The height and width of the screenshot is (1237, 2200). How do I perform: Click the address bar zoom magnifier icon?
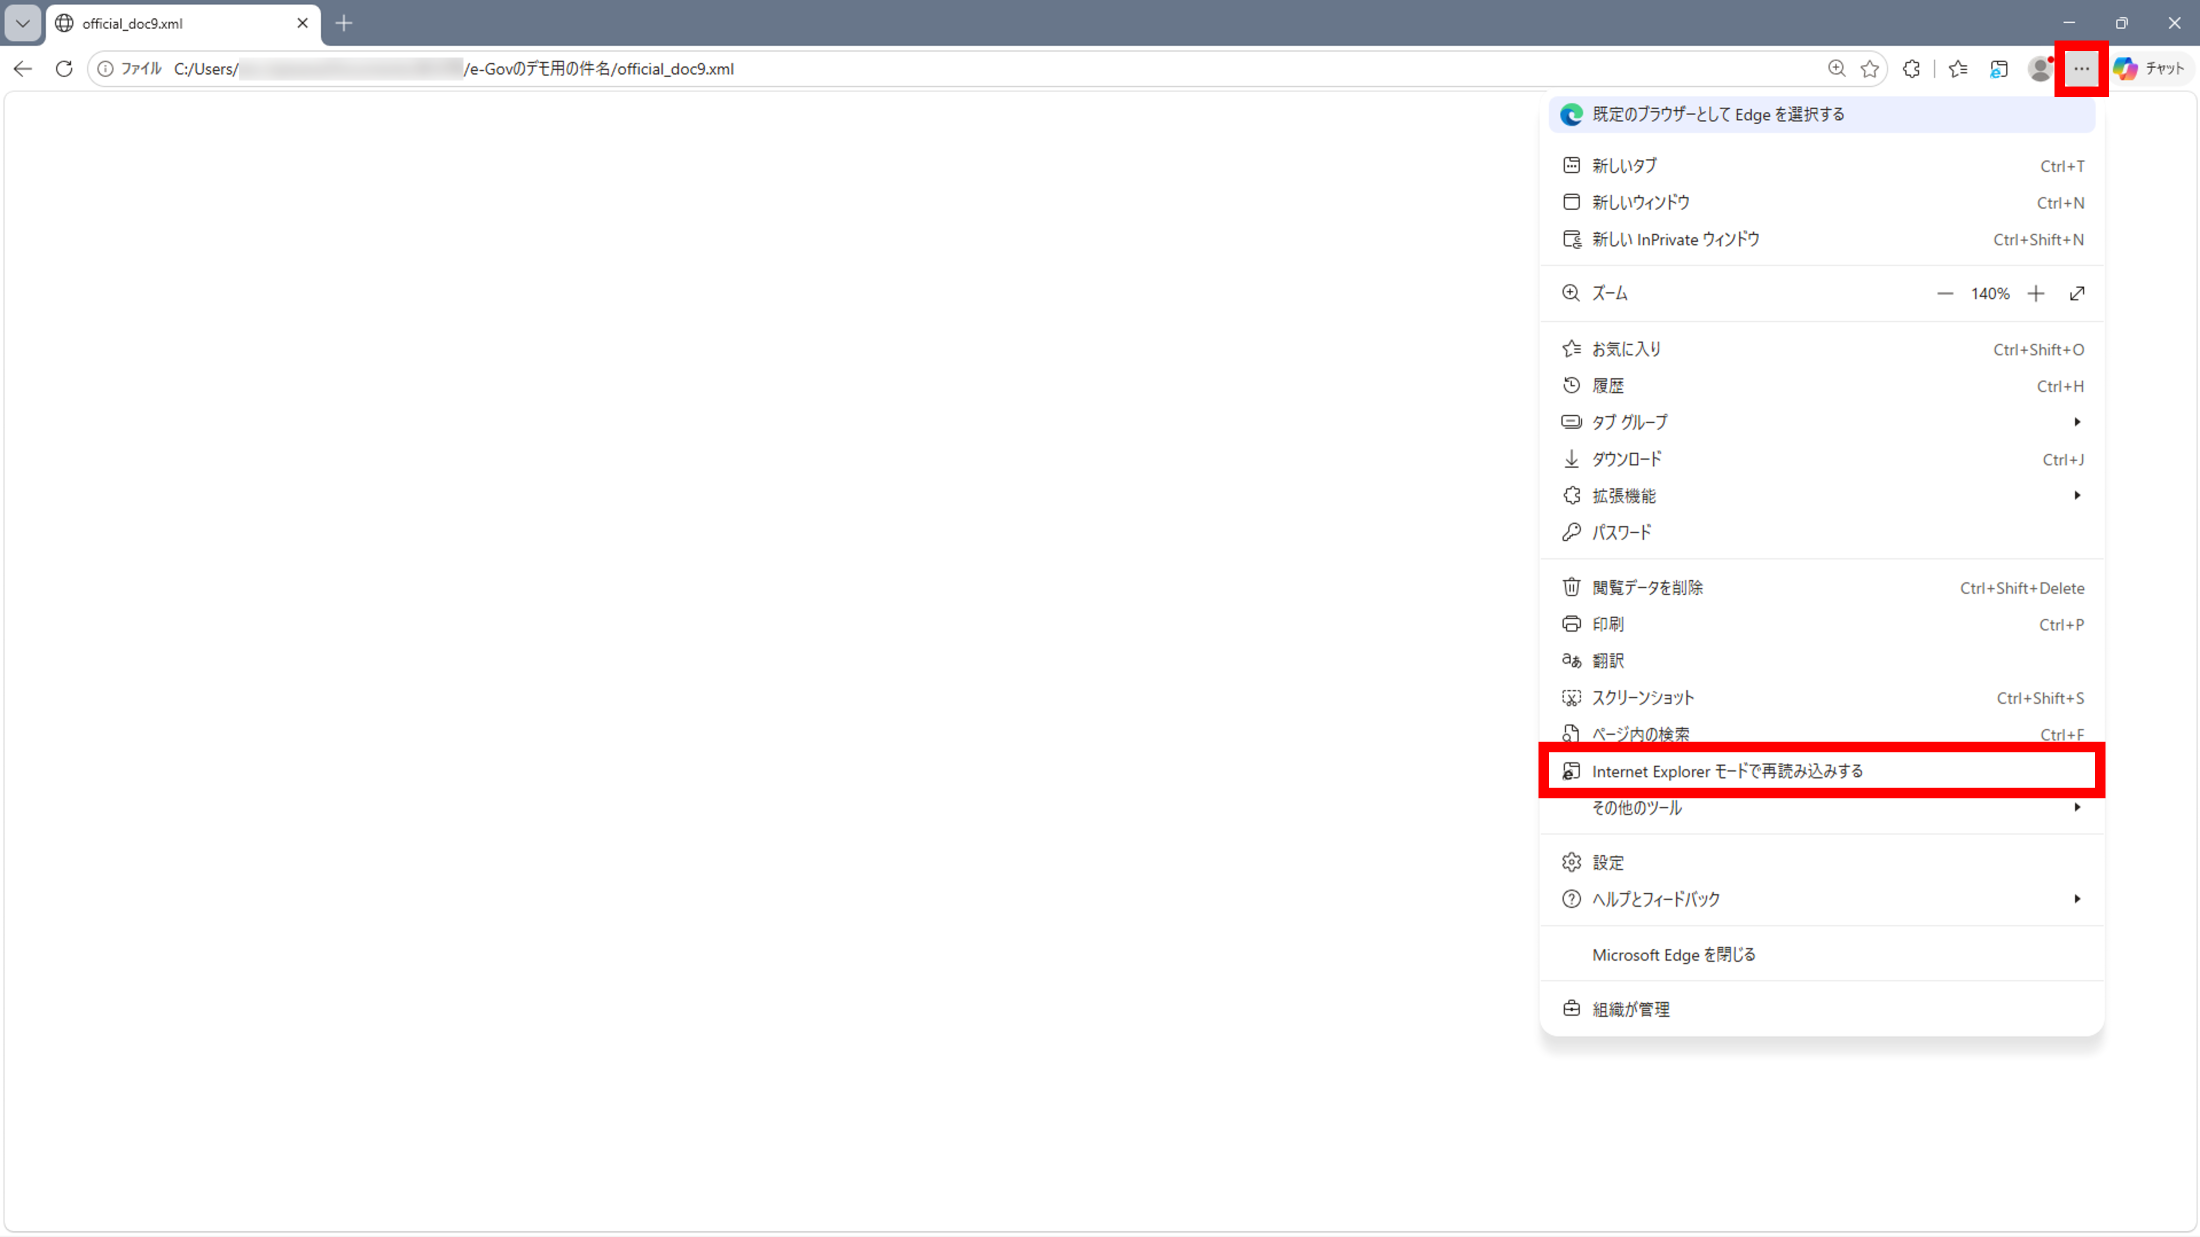coord(1836,69)
